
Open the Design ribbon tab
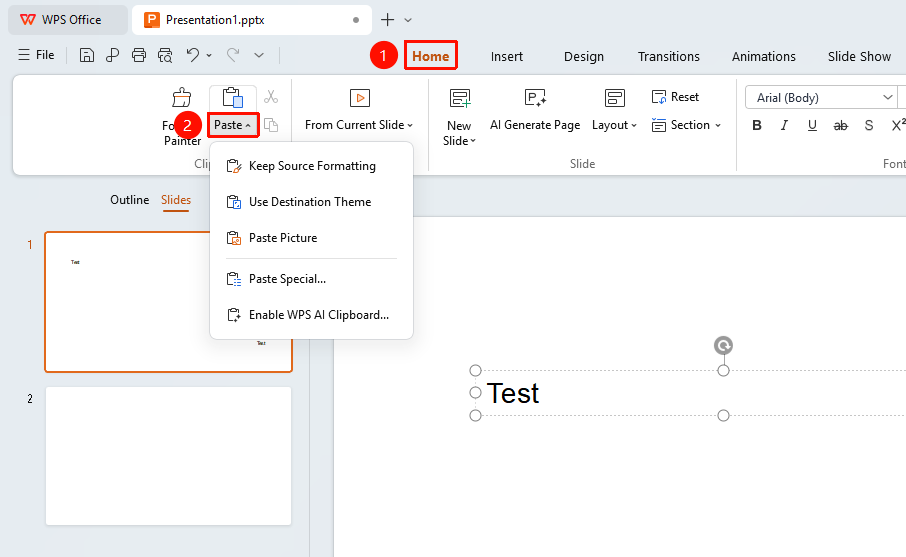(x=584, y=57)
